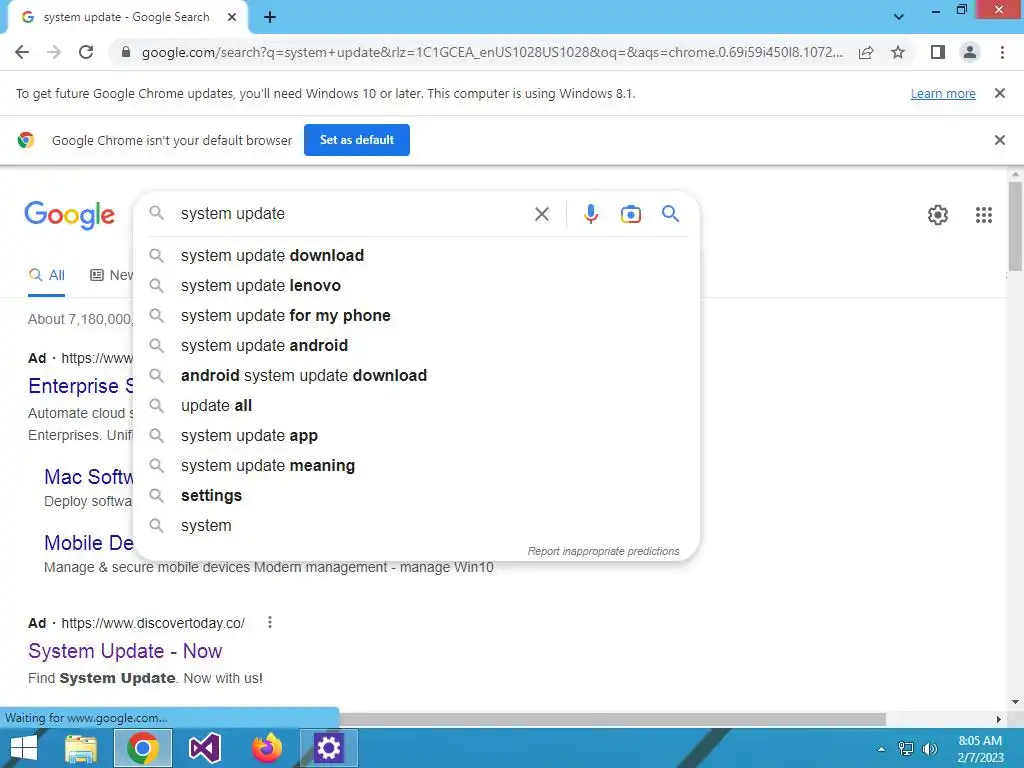Viewport: 1024px width, 768px height.
Task: Launch Firefox from taskbar
Action: pos(266,748)
